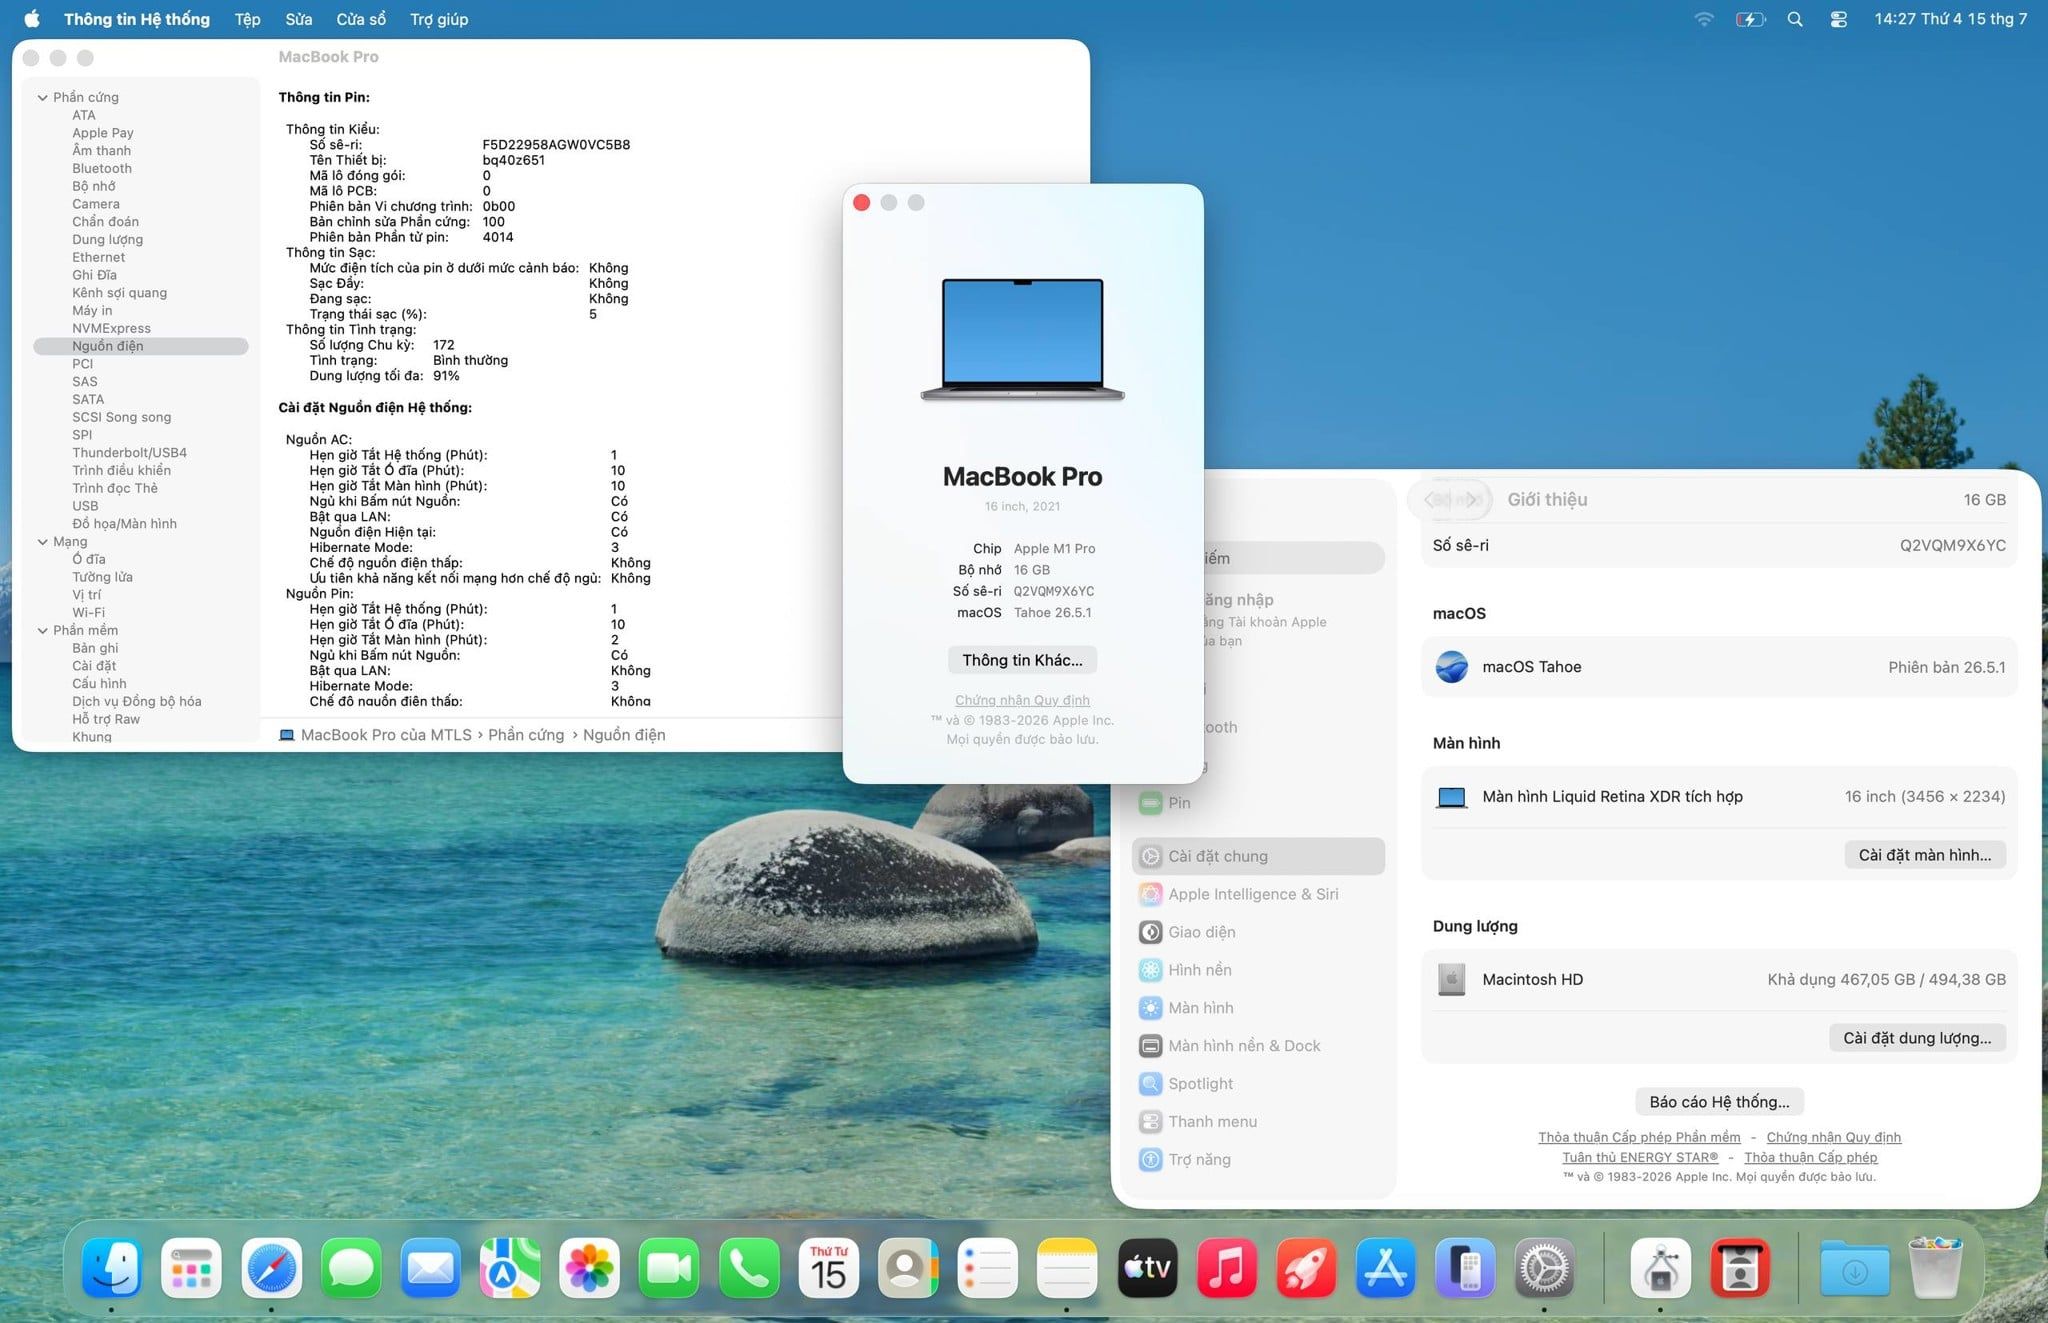Open the Trợ giúp menu
Viewport: 2048px width, 1323px height.
pos(439,19)
